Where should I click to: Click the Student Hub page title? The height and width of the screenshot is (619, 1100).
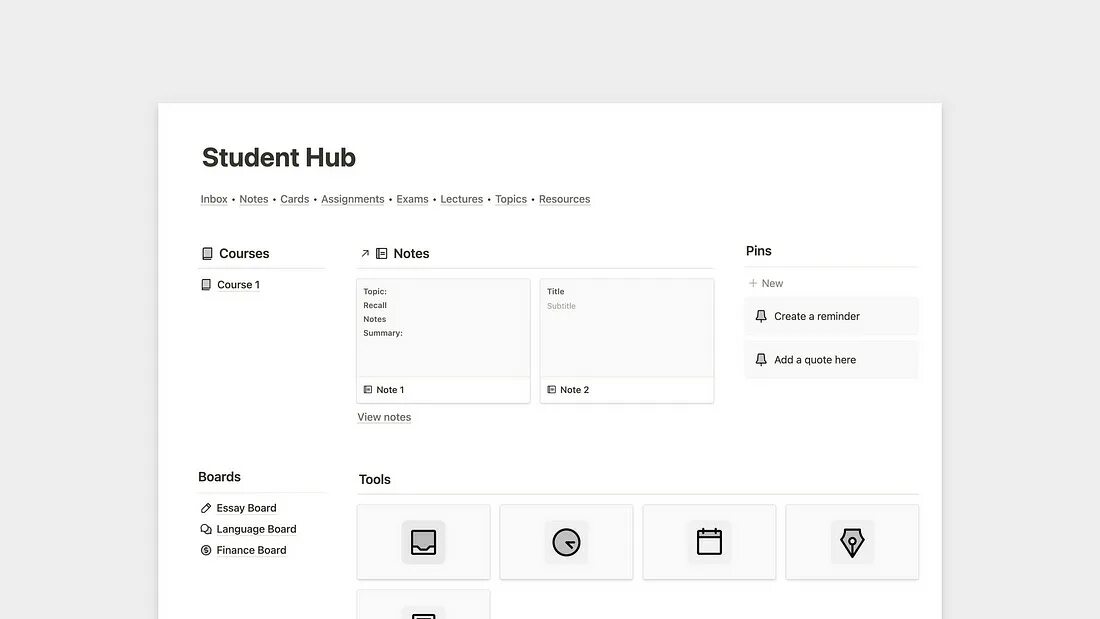tap(279, 158)
